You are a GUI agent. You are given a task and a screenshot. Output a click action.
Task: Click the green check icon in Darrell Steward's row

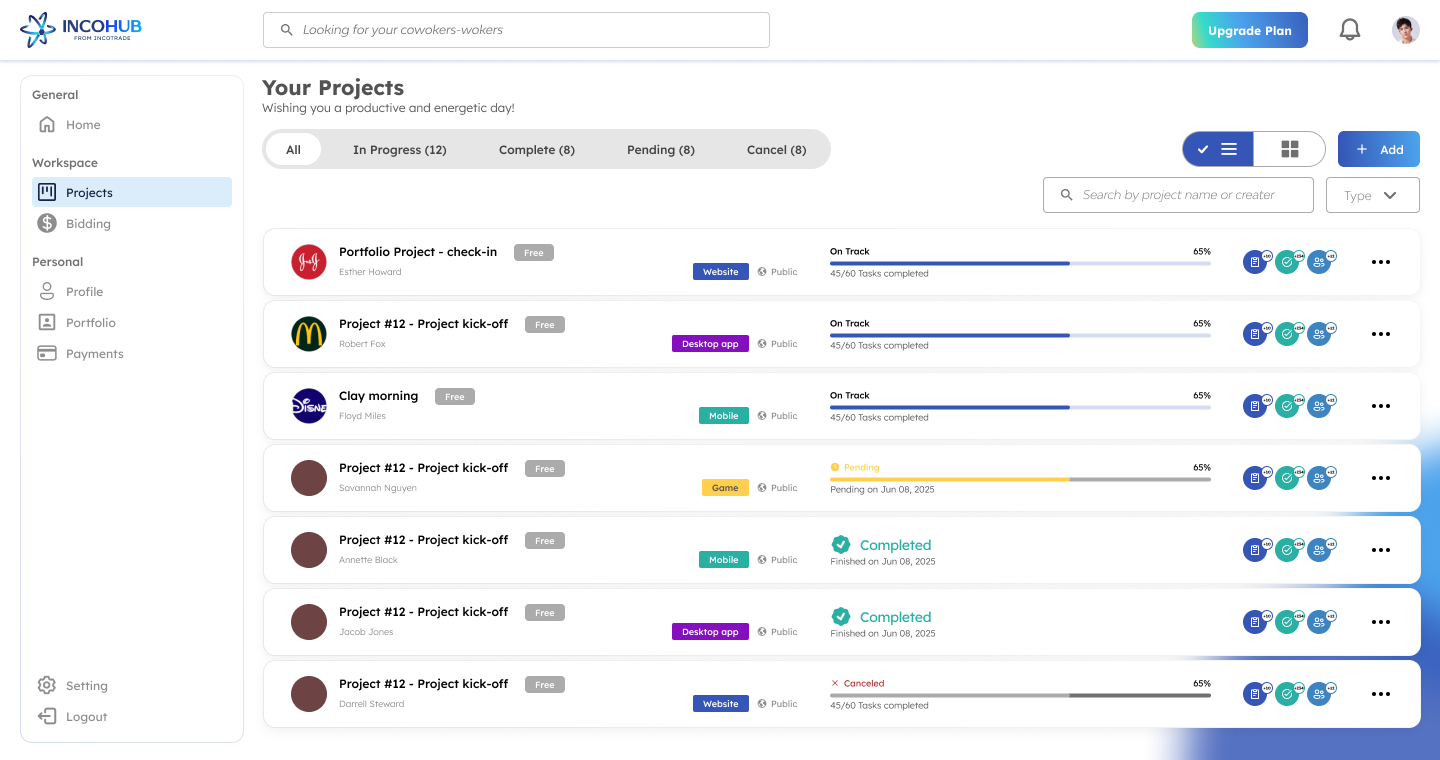(x=1287, y=694)
